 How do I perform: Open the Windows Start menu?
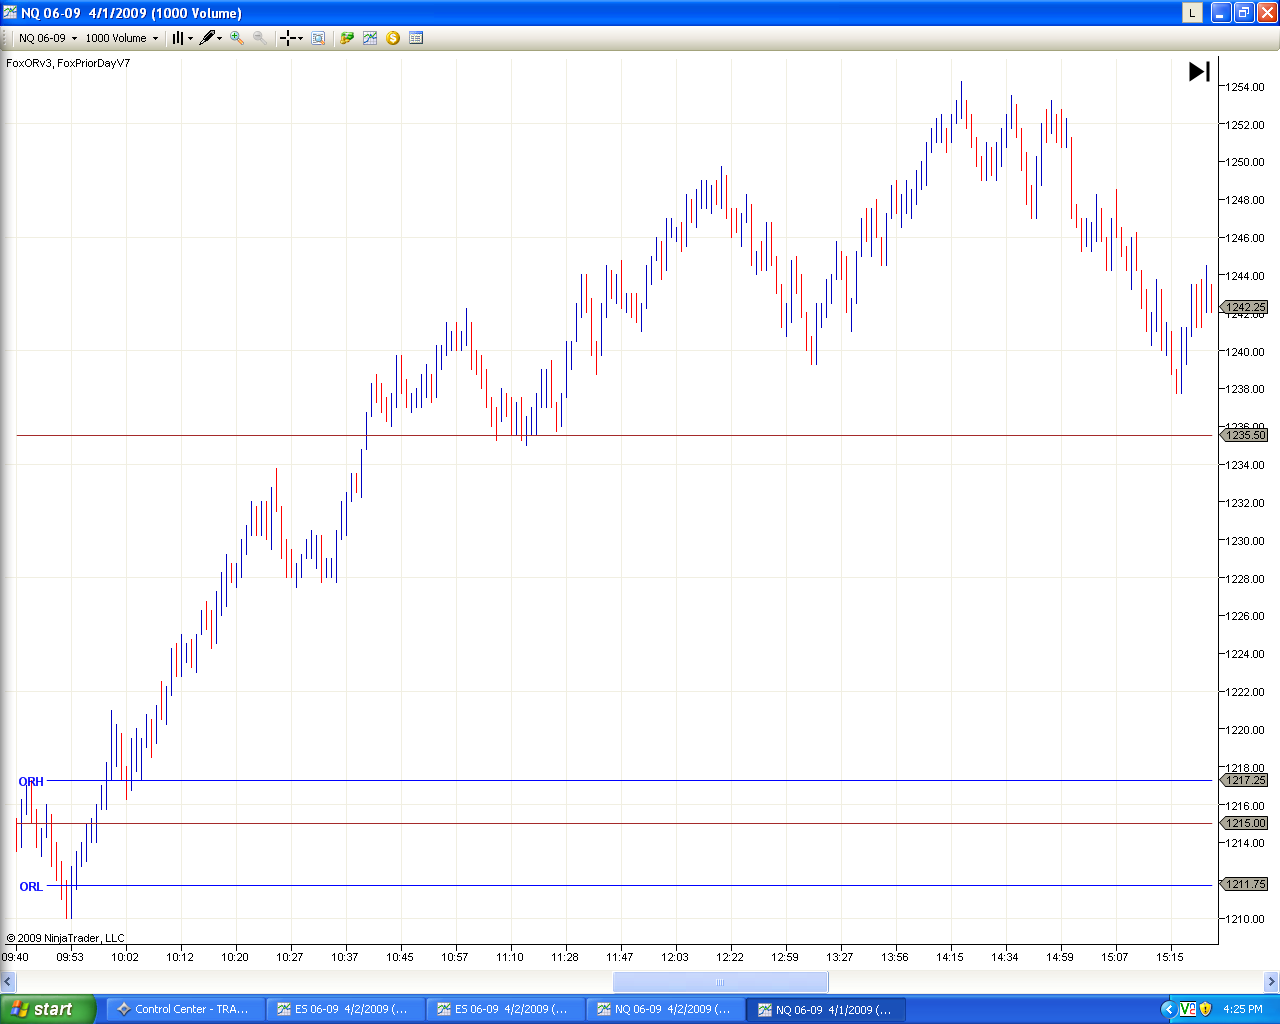[47, 1009]
